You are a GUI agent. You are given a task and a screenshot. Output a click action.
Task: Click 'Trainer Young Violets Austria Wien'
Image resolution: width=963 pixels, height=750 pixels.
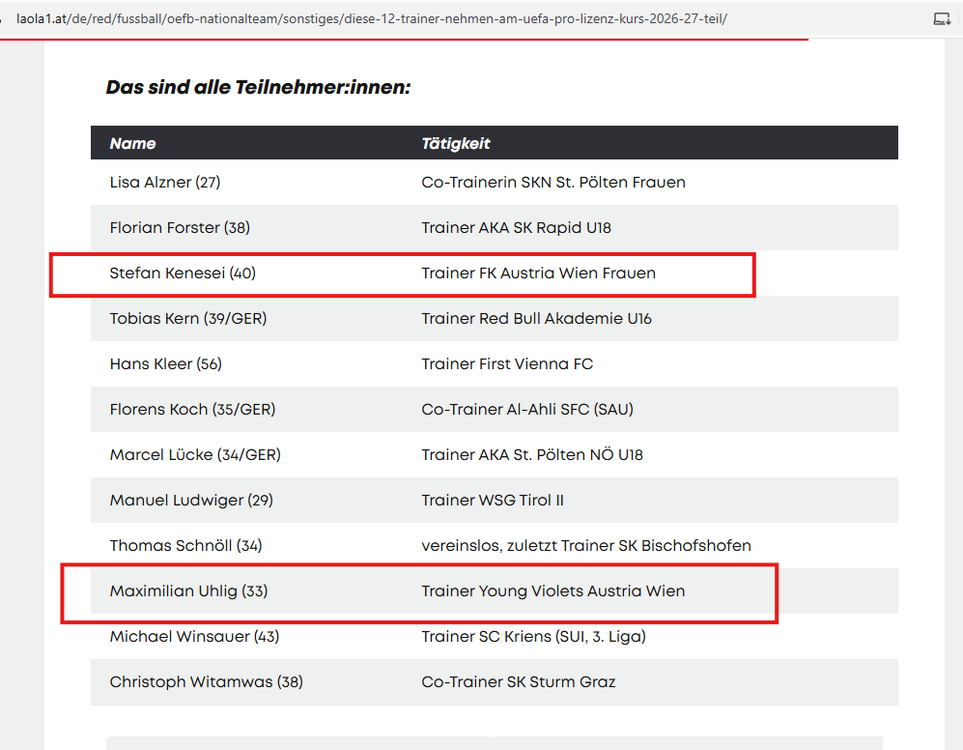tap(553, 592)
